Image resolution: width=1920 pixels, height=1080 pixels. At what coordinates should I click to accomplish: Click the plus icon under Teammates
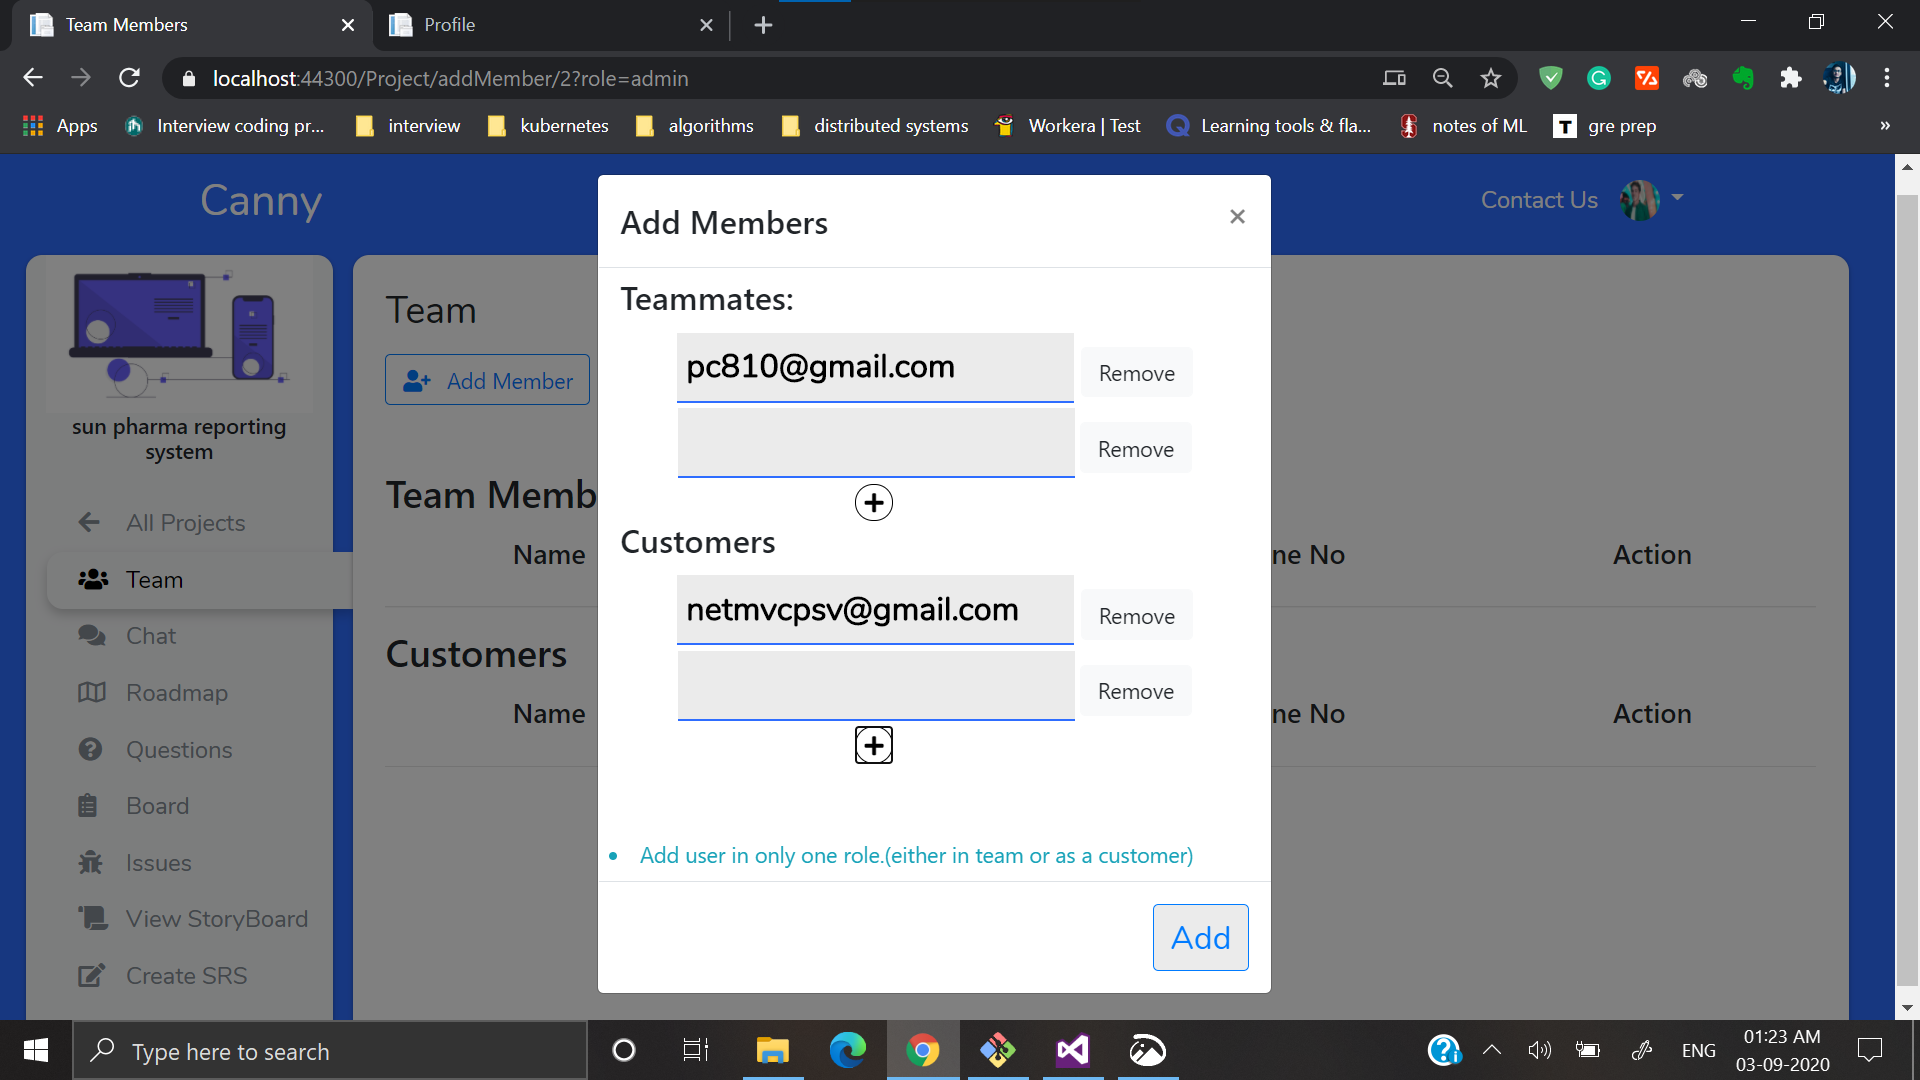[873, 502]
